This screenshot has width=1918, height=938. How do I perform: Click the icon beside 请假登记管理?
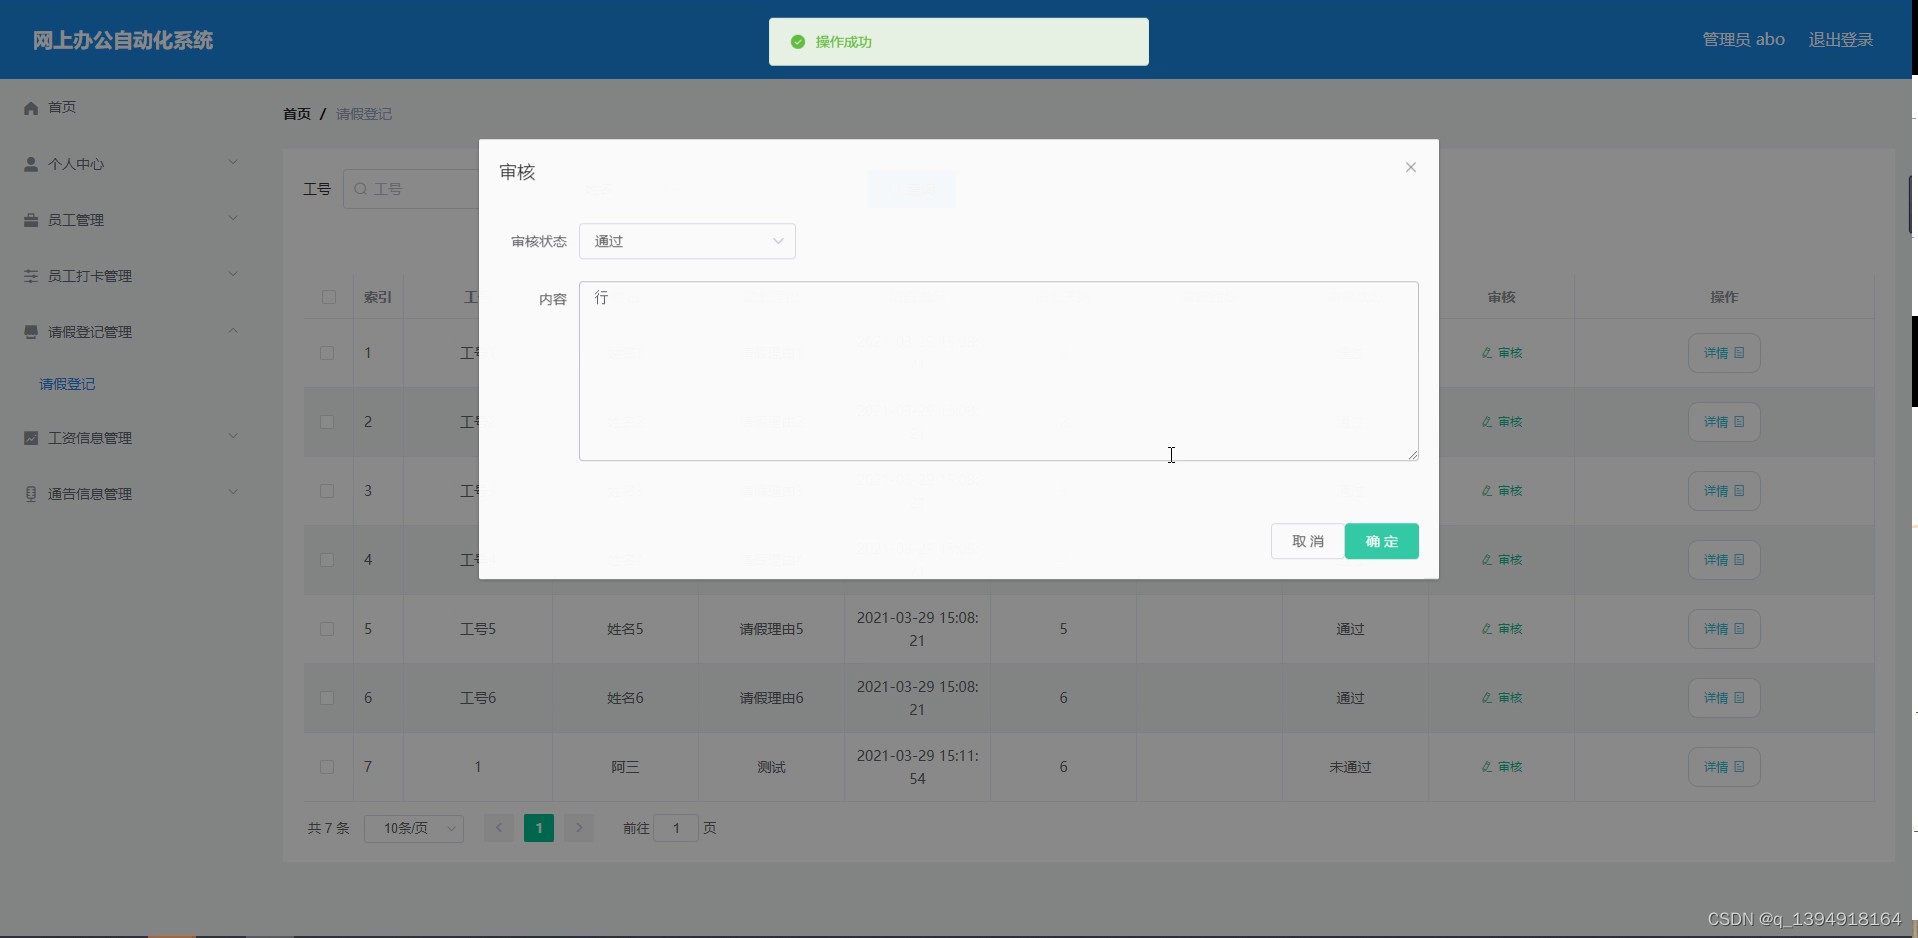31,332
